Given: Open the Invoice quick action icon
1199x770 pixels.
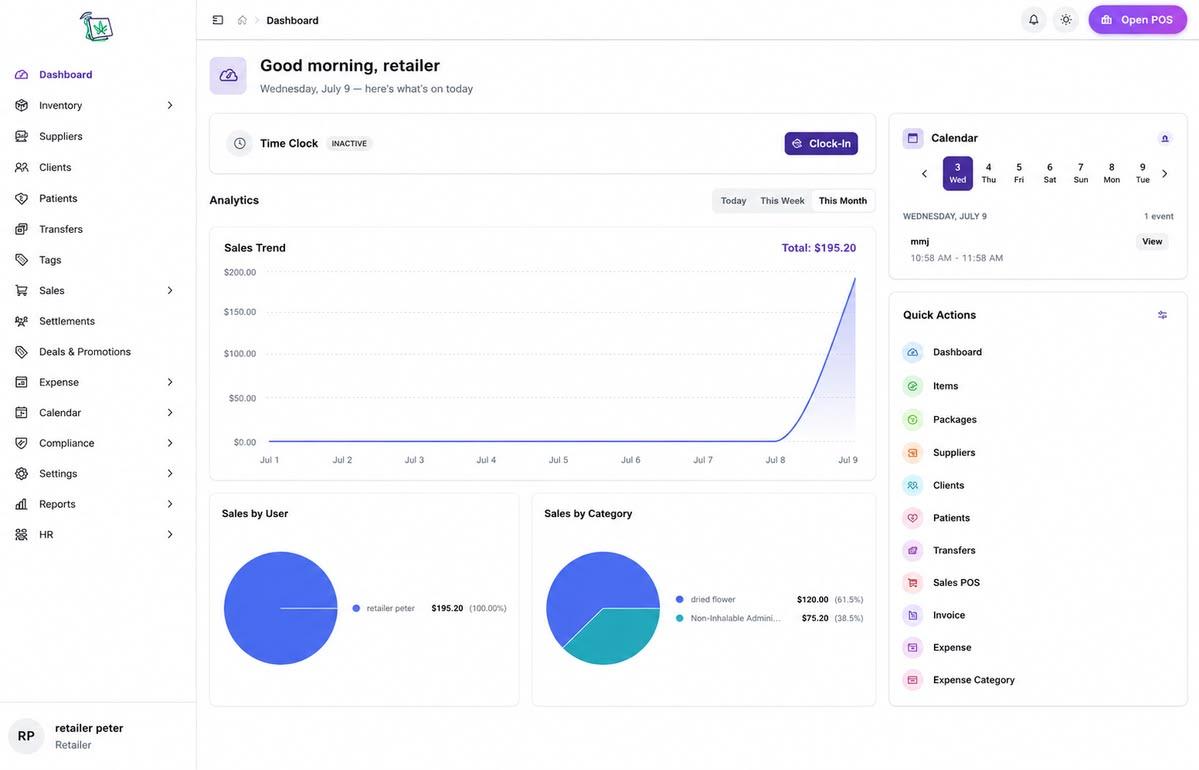Looking at the screenshot, I should pos(912,616).
